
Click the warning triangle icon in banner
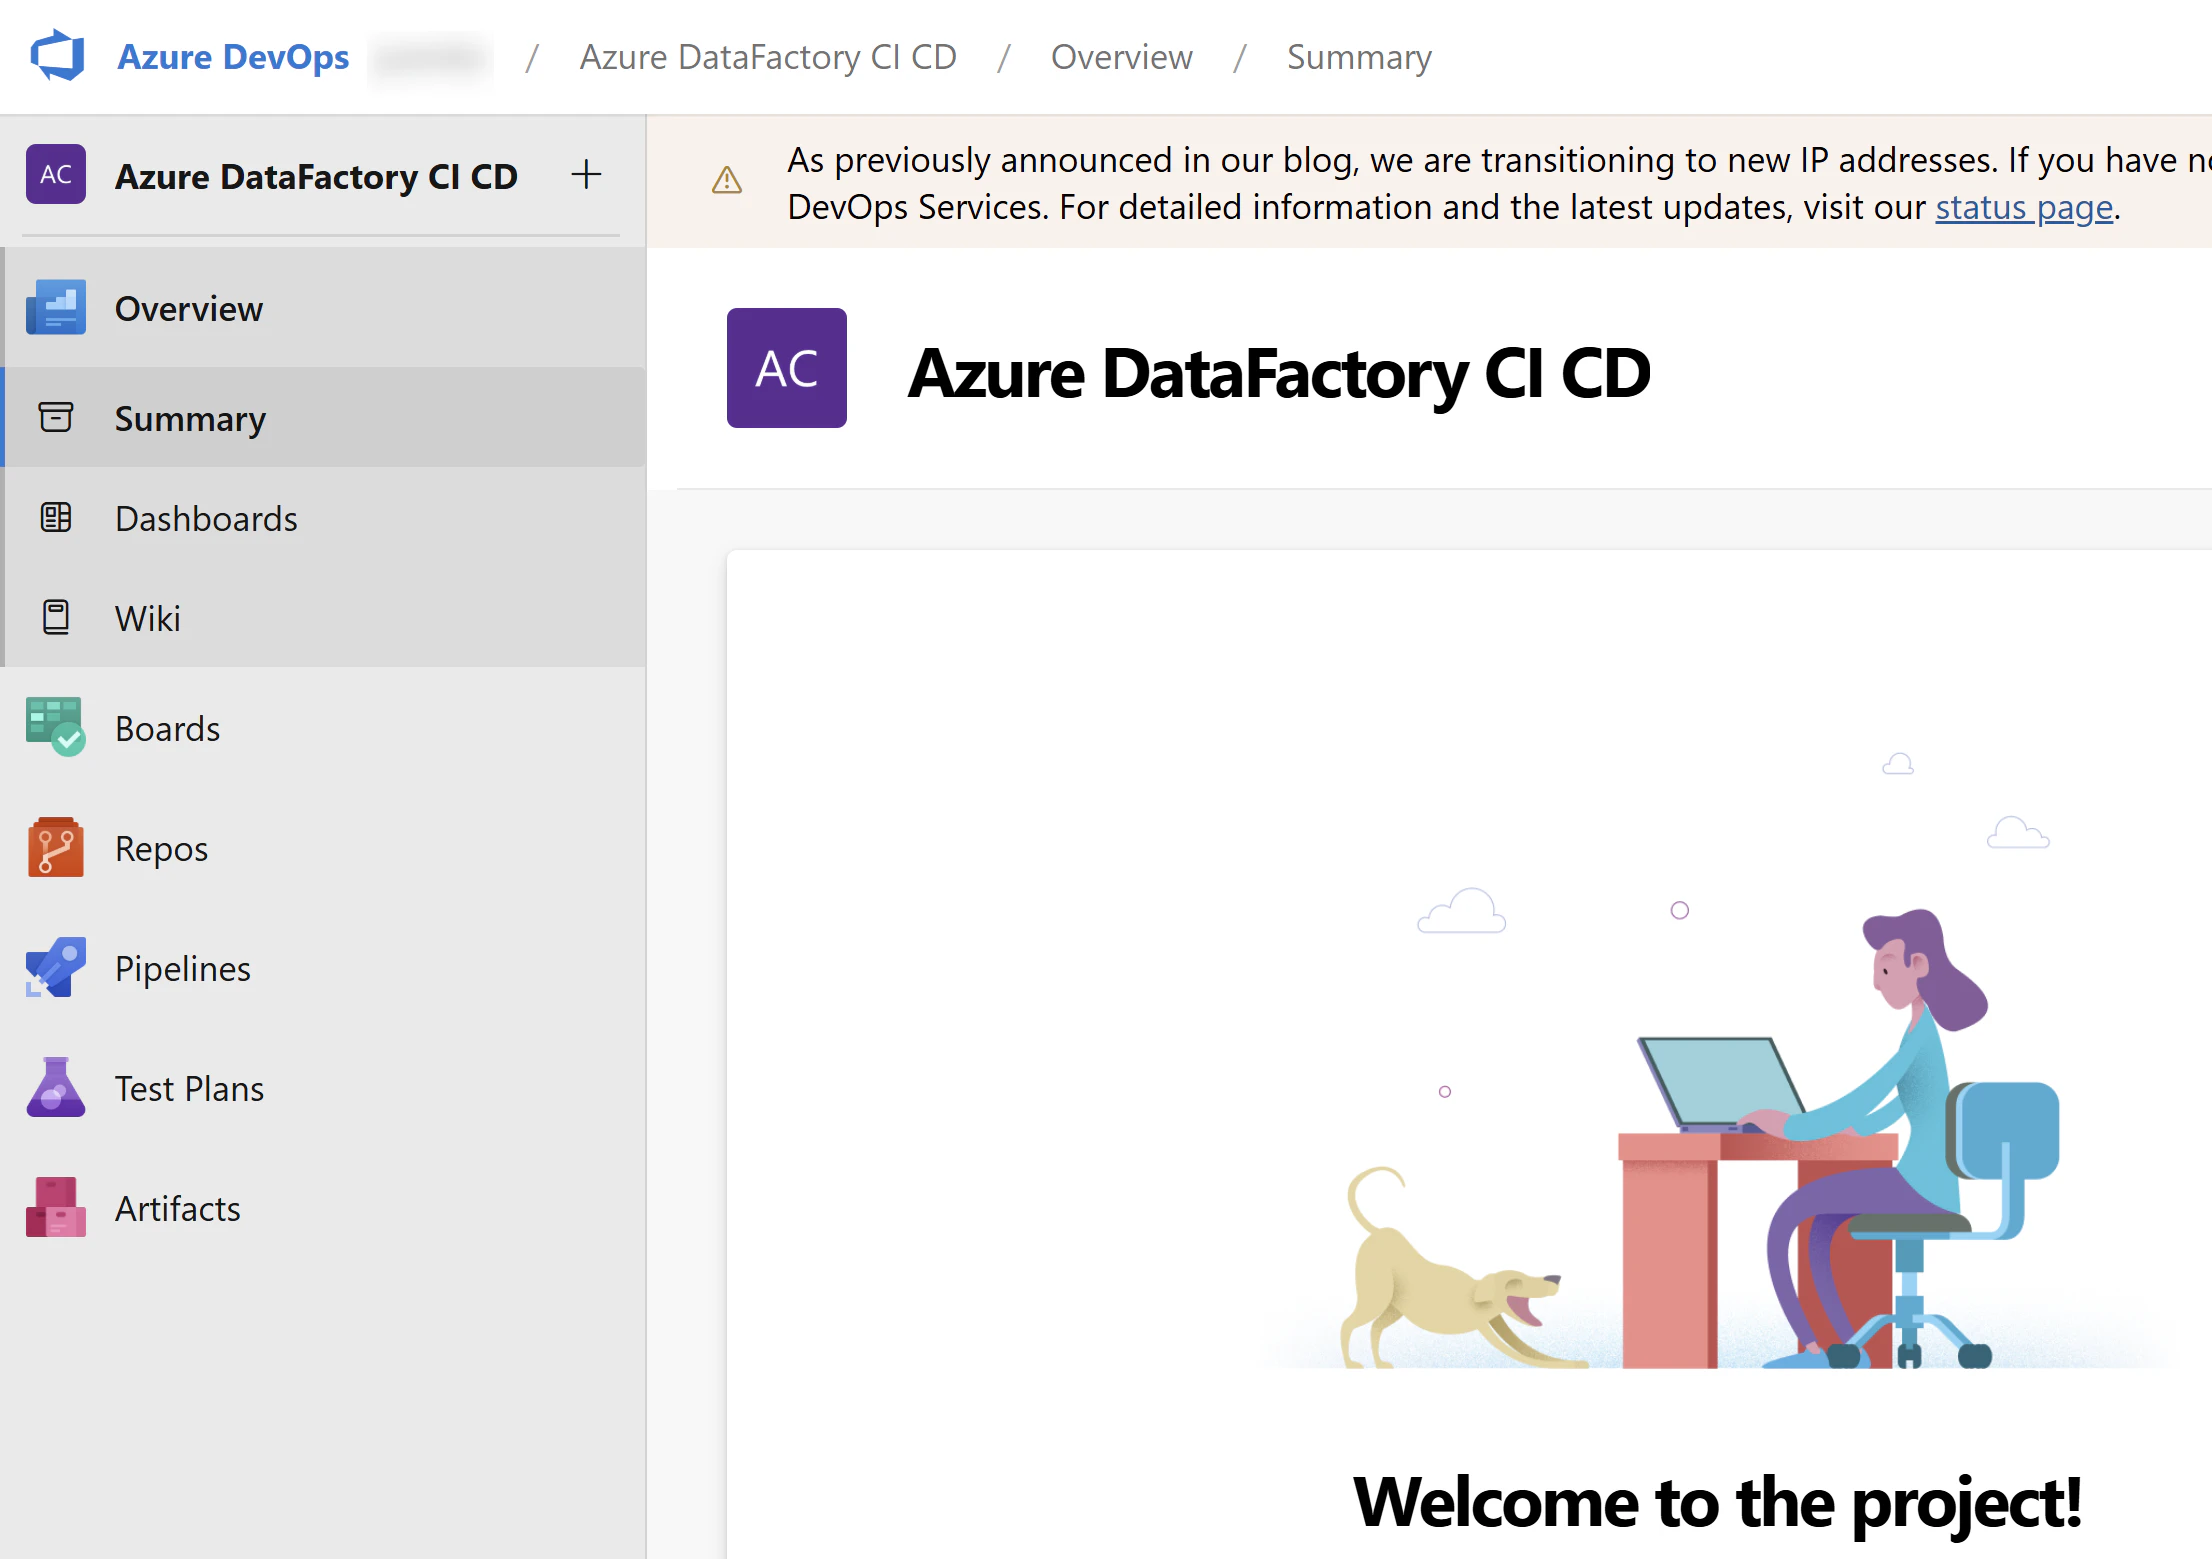coord(727,181)
